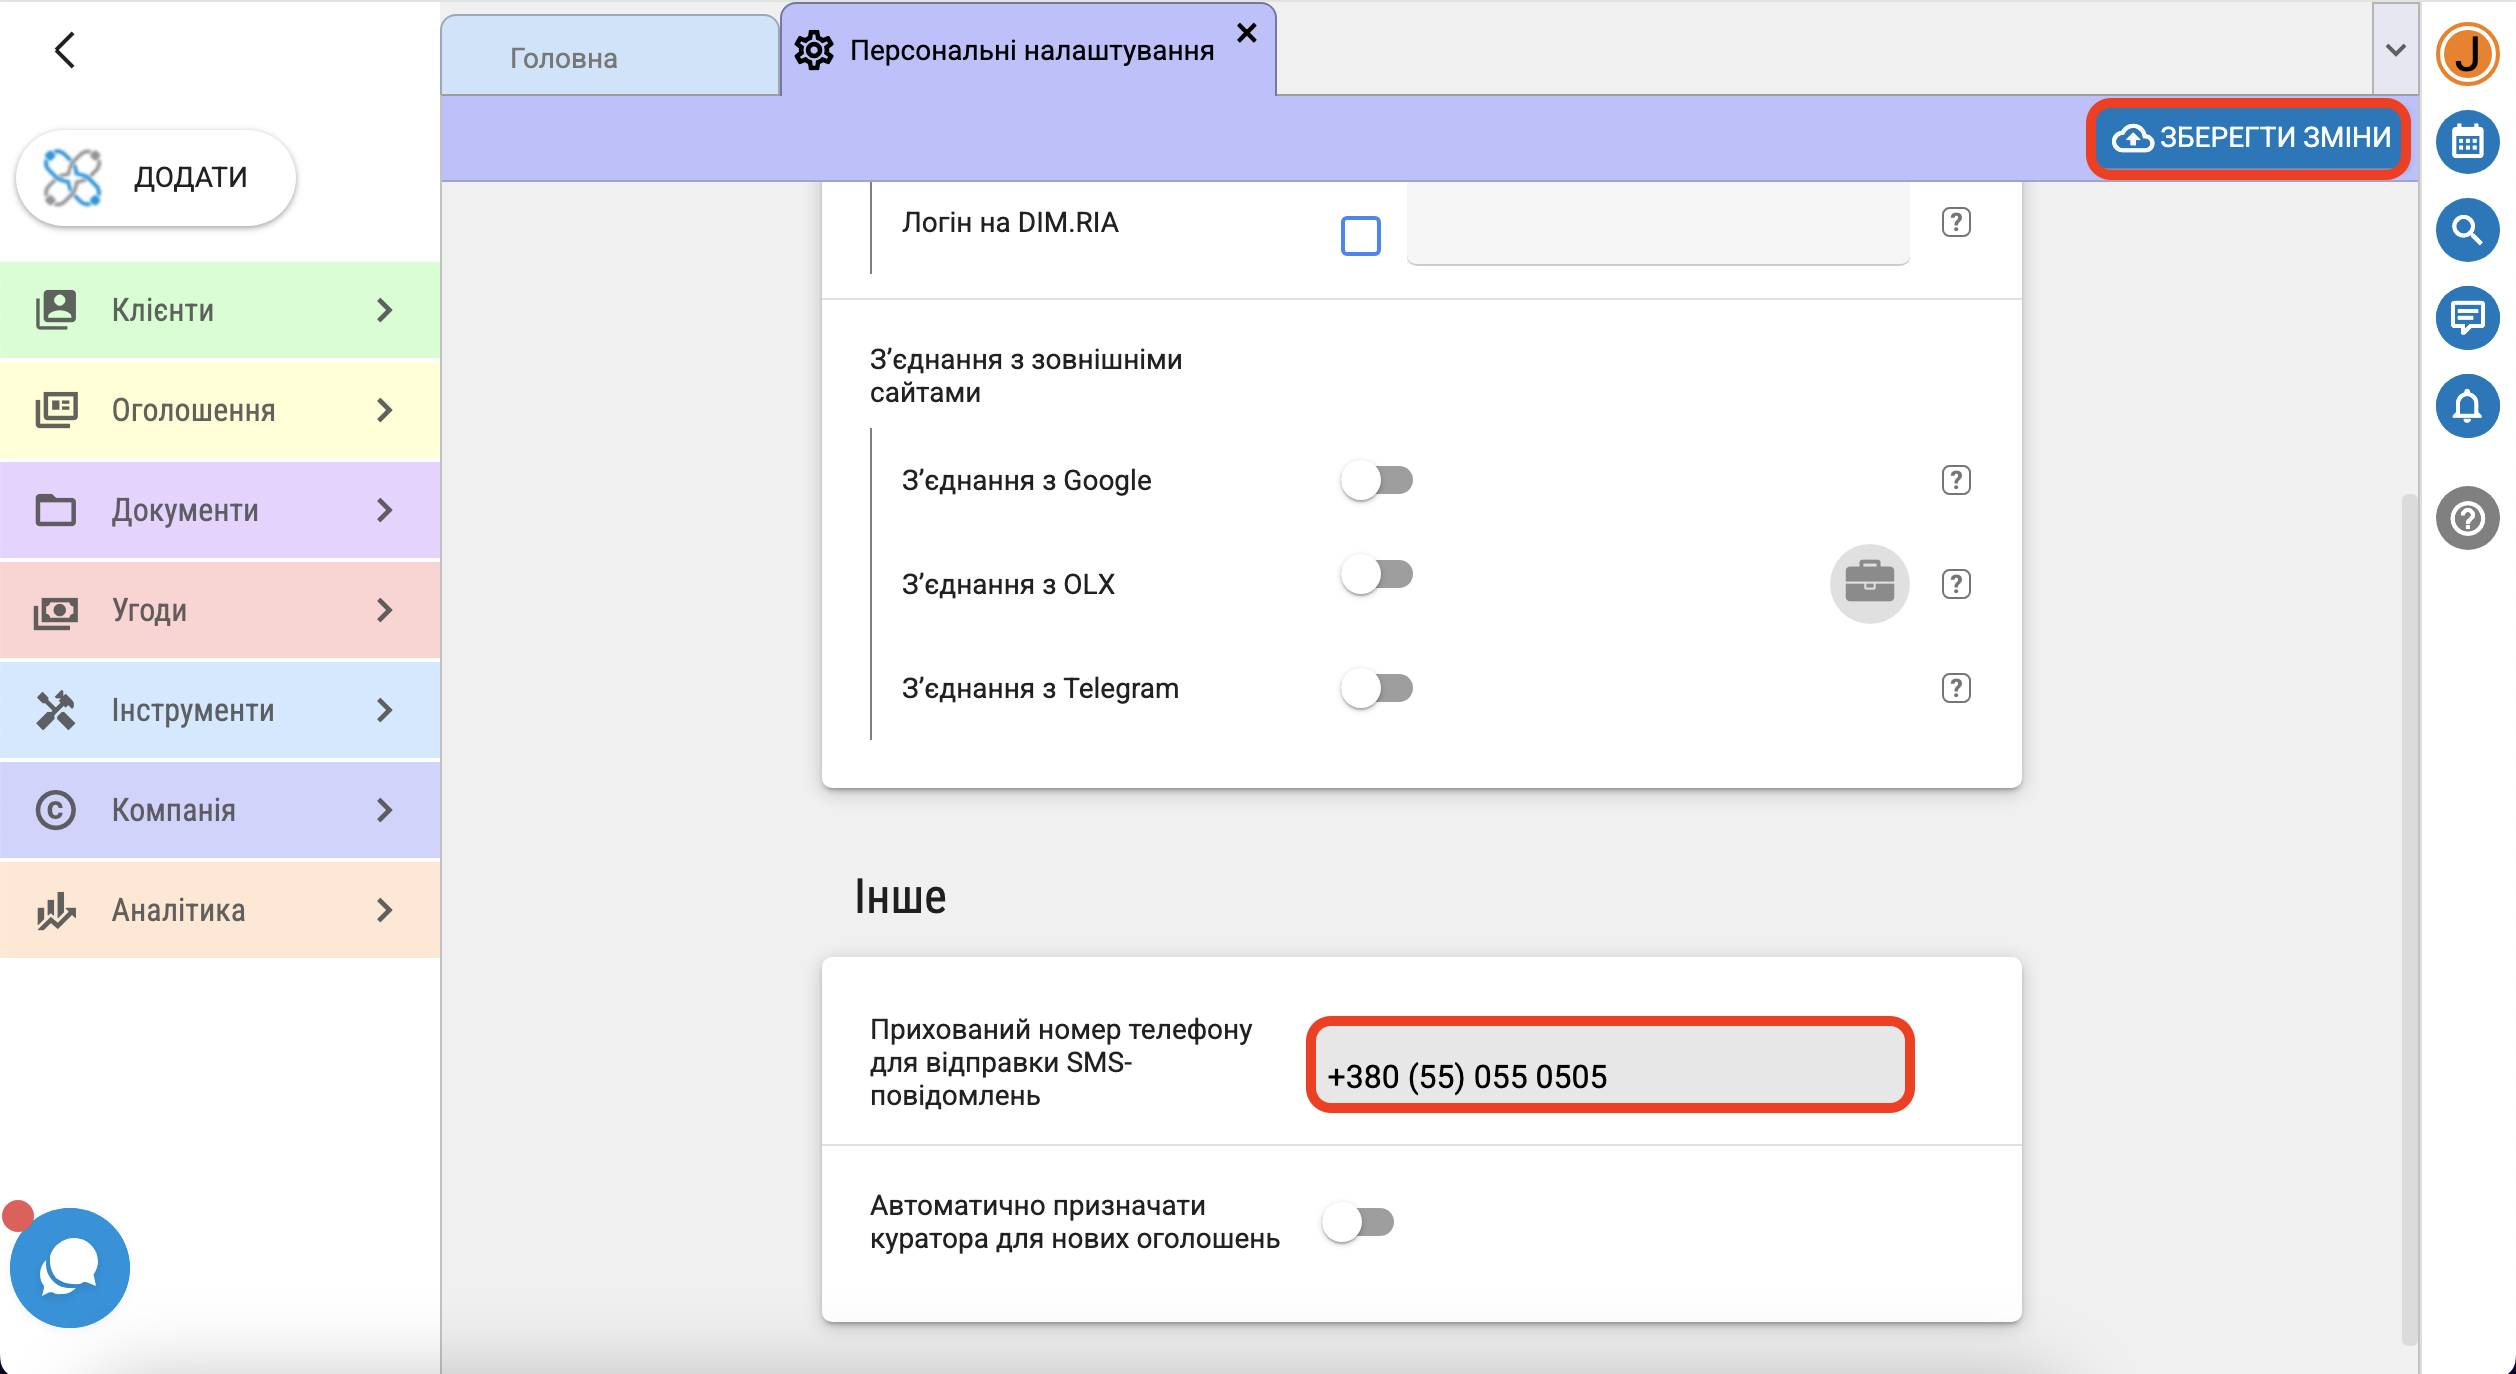Click help icon for Telegram connection
This screenshot has width=2516, height=1374.
point(1956,688)
